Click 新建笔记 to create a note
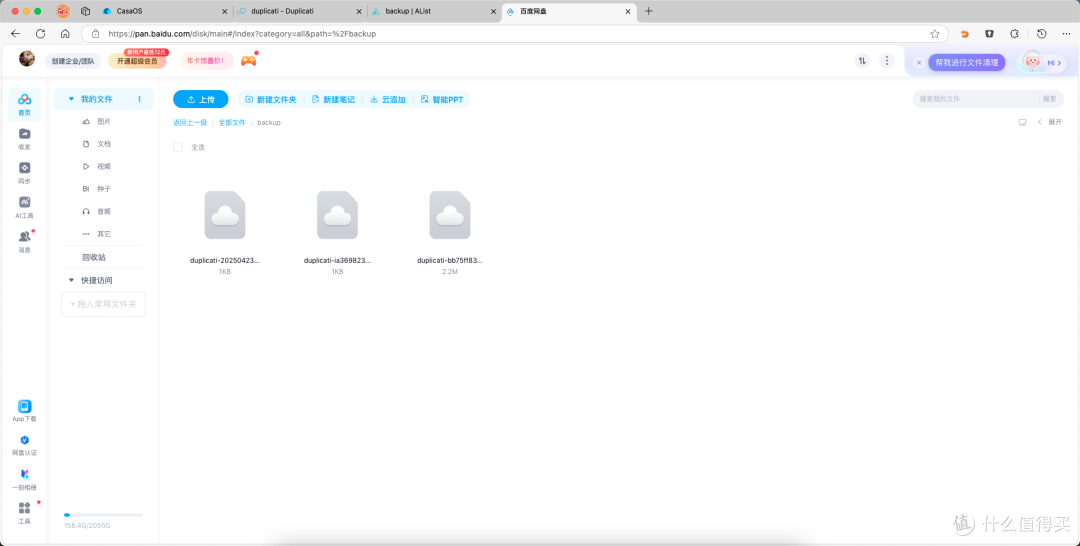Viewport: 1080px width, 546px height. (x=333, y=99)
